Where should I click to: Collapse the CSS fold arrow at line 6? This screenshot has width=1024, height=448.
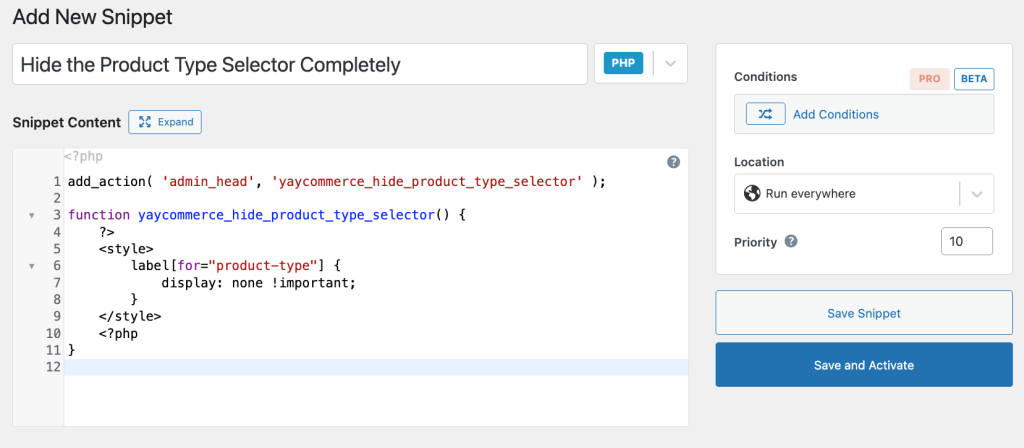[31, 266]
